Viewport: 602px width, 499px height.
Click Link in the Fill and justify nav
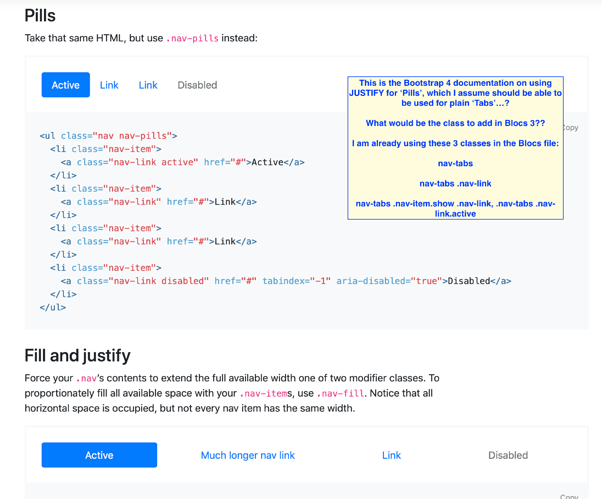[x=391, y=455]
